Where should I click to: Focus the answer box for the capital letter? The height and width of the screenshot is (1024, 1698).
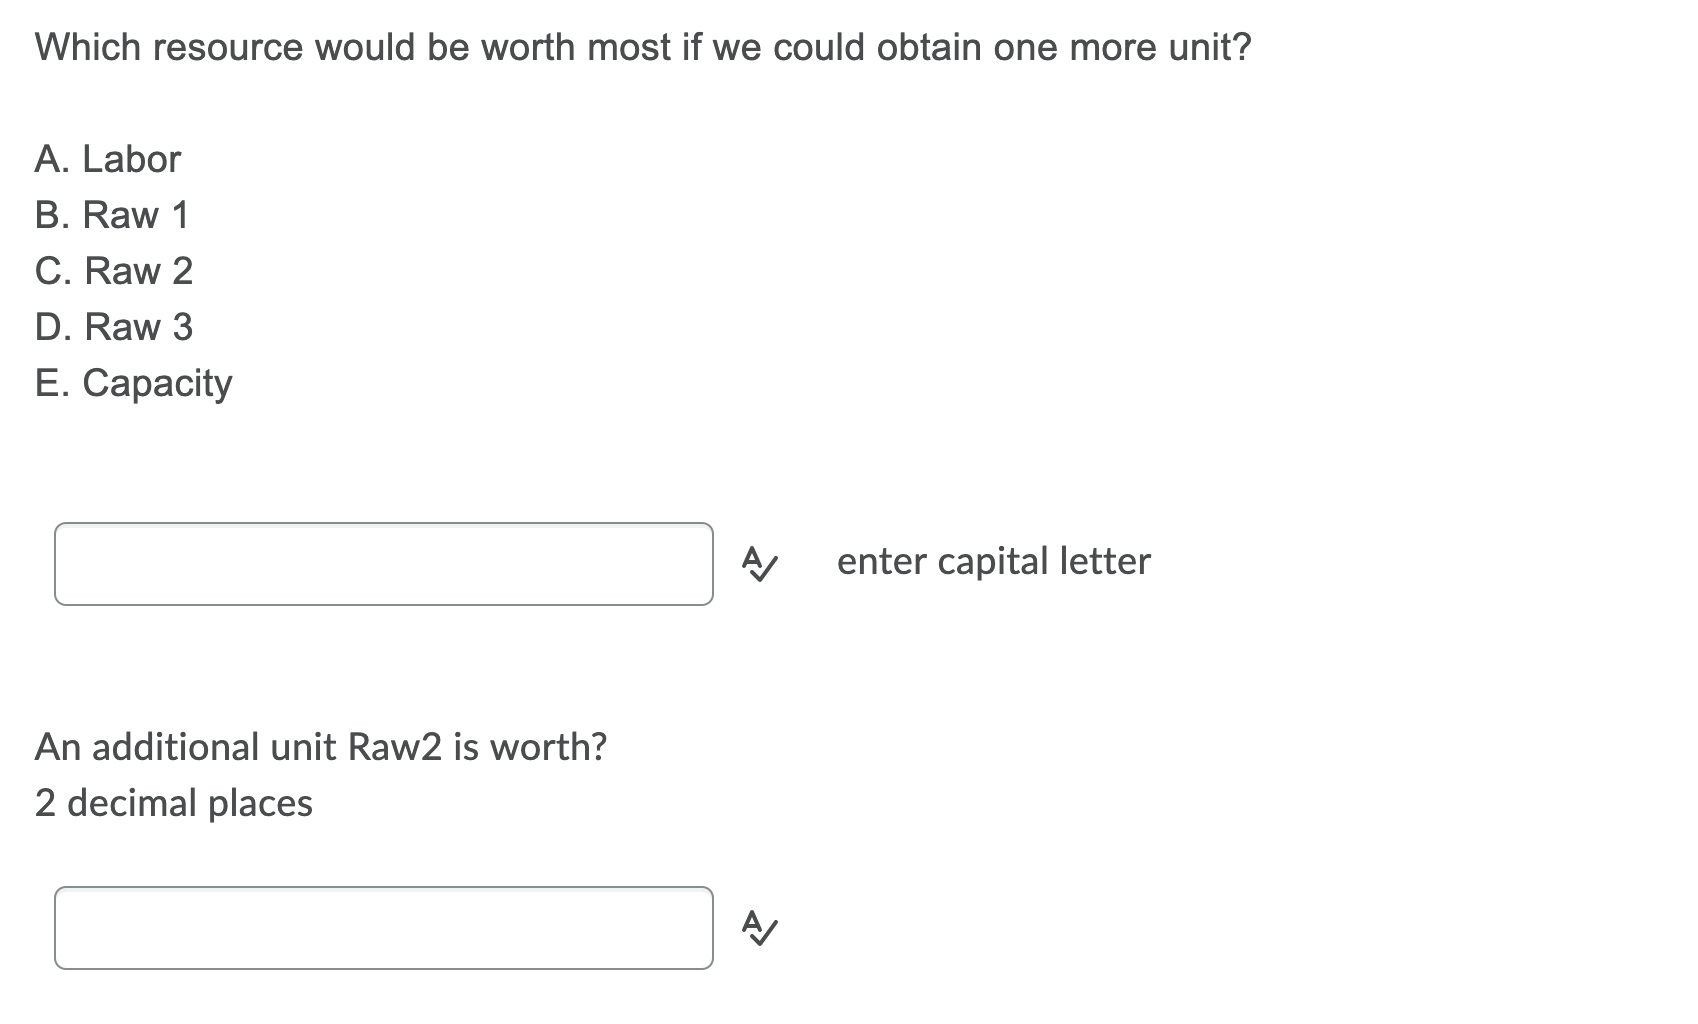(x=384, y=564)
